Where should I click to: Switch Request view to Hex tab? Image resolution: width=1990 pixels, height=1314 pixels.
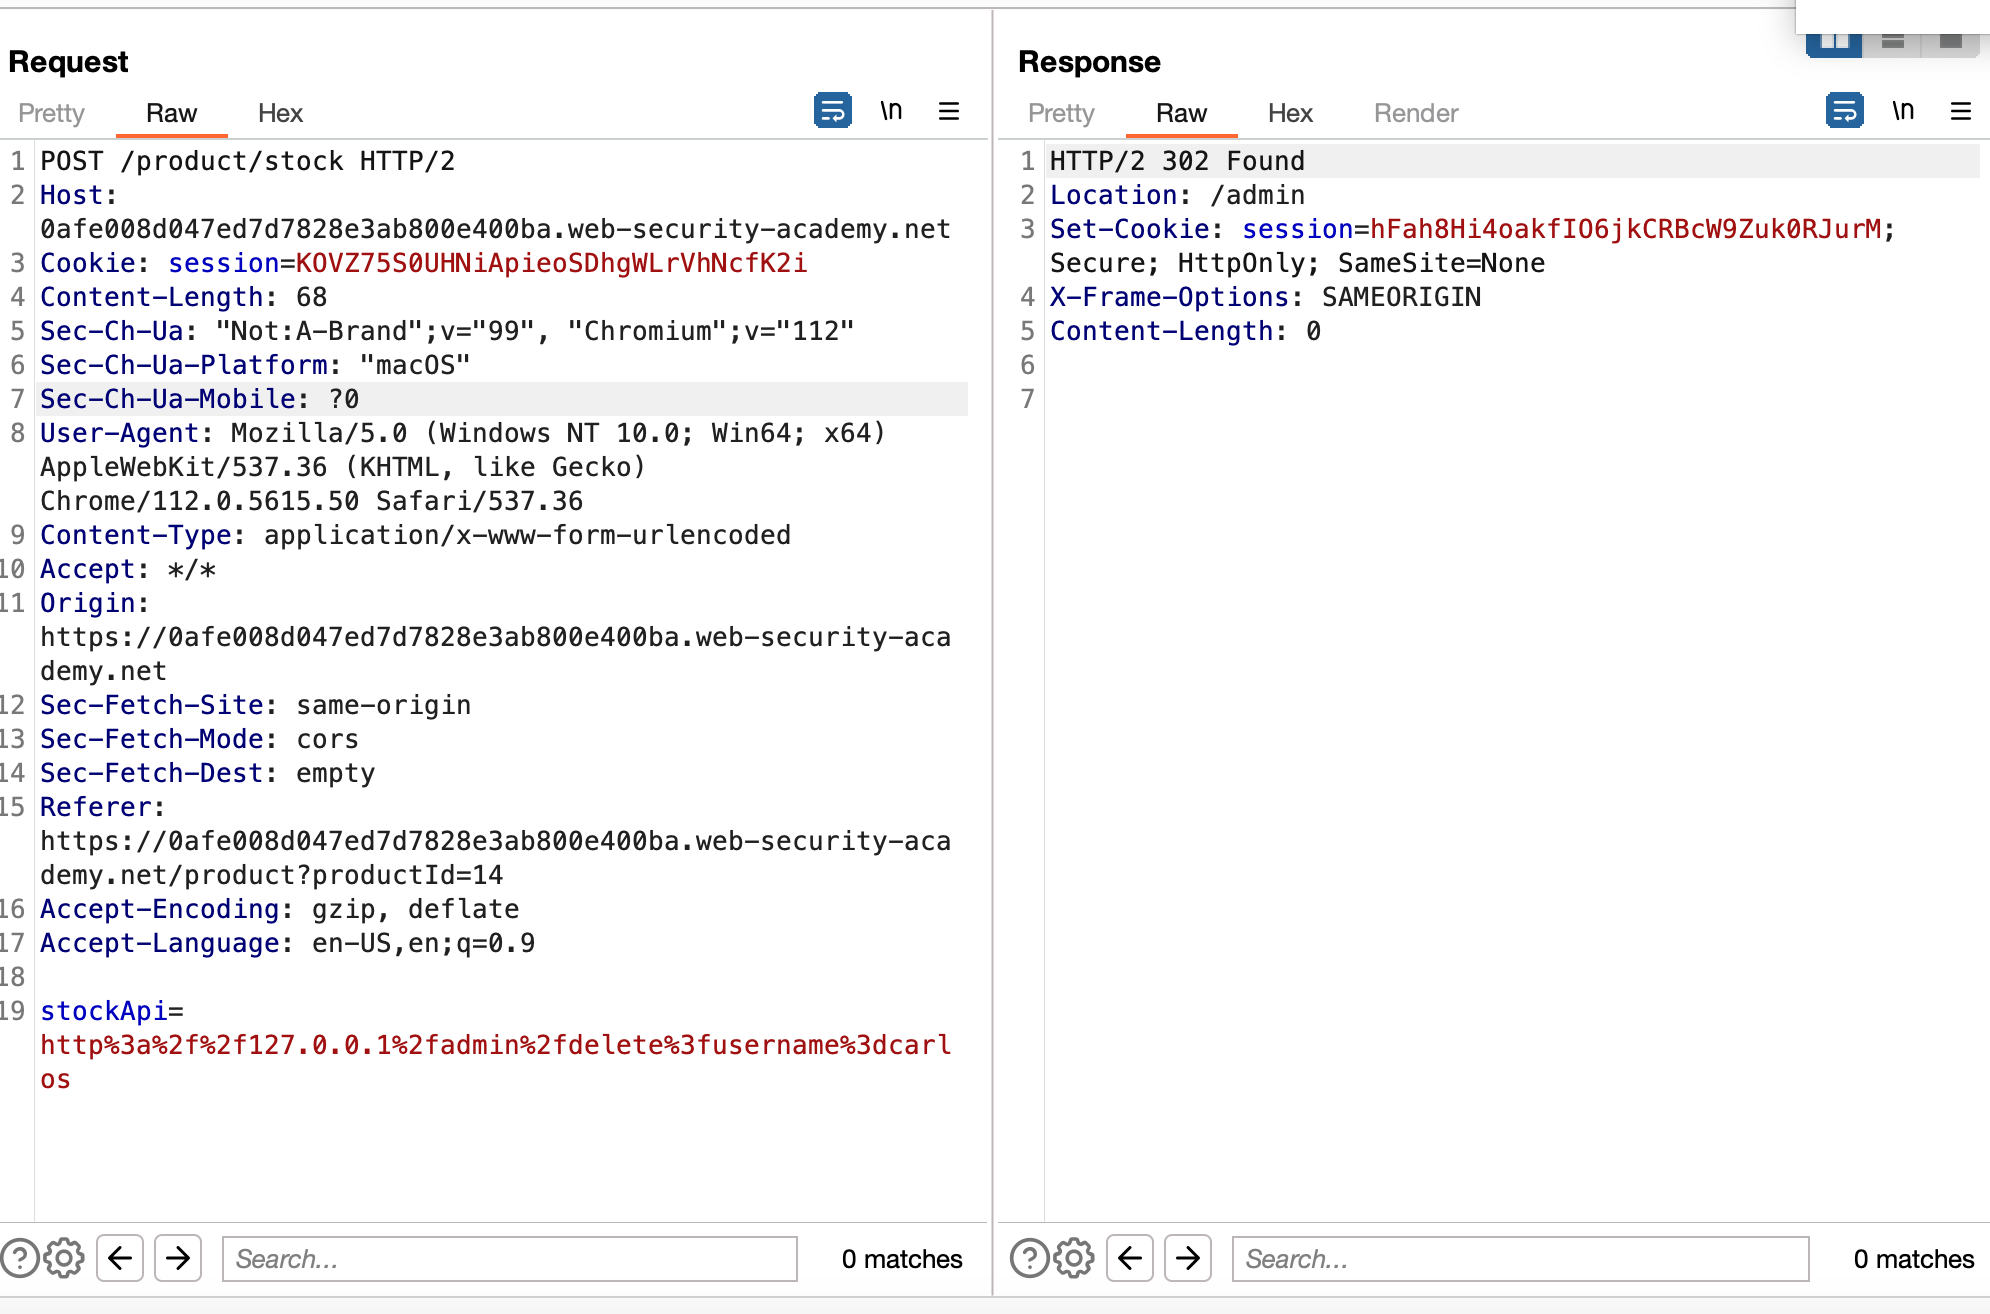[280, 113]
